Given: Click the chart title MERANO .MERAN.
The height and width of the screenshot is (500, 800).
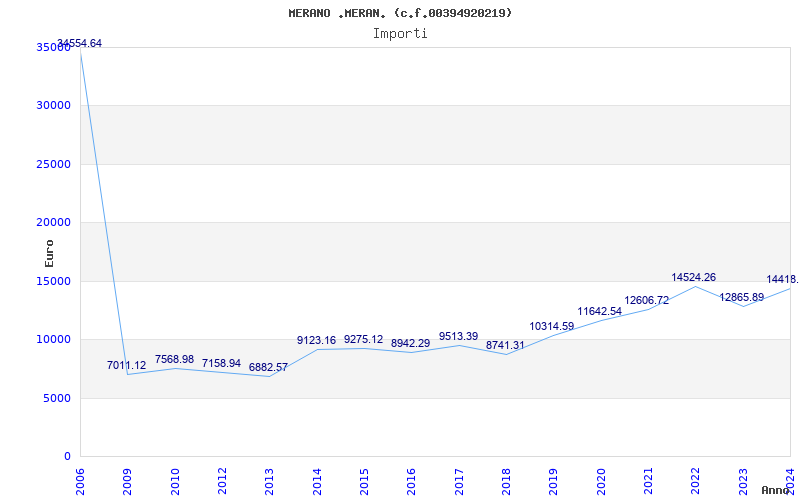Looking at the screenshot, I should (x=400, y=13).
